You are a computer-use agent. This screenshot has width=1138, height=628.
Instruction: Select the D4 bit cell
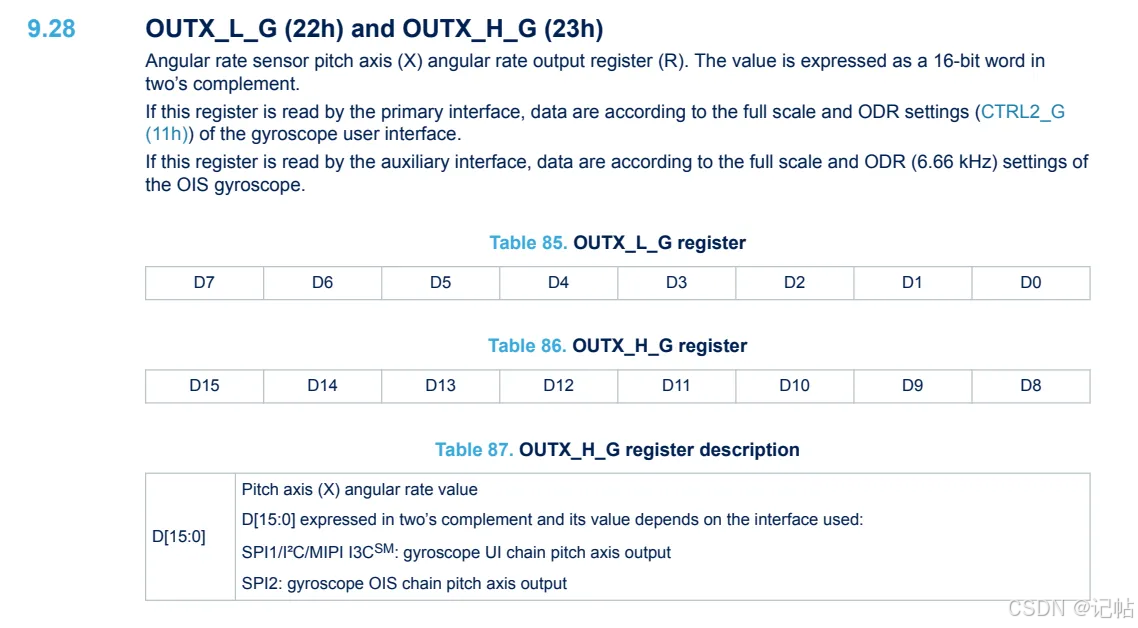558,283
